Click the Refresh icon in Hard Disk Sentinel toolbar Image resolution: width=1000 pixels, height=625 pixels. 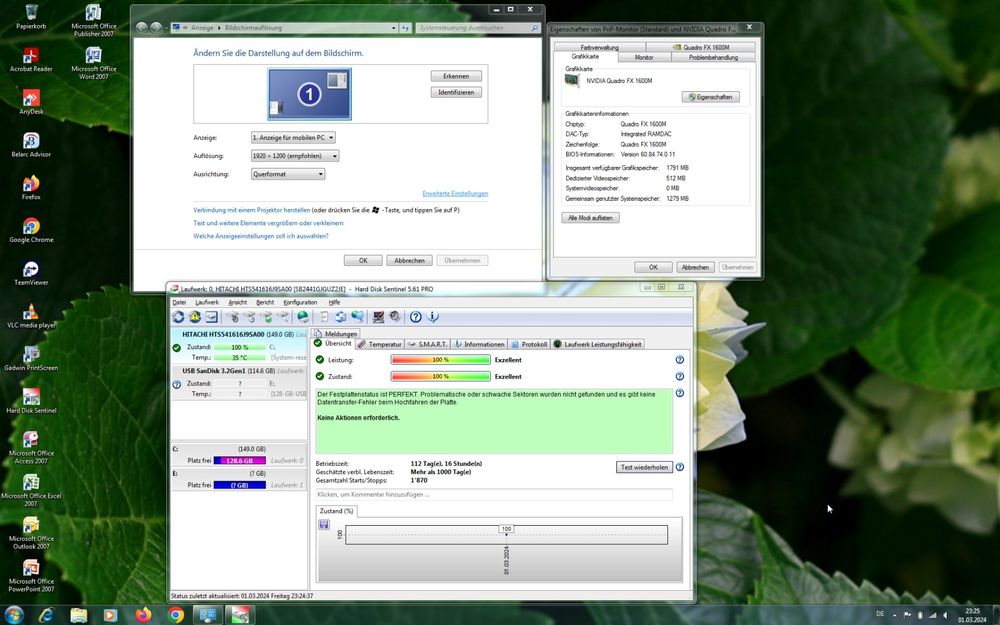point(178,317)
